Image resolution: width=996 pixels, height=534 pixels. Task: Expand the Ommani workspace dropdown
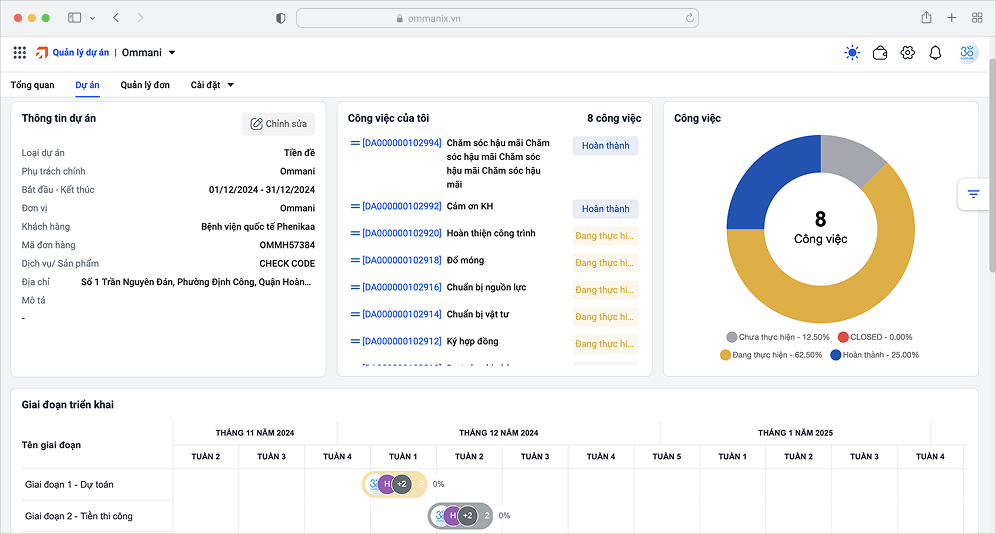pyautogui.click(x=172, y=53)
